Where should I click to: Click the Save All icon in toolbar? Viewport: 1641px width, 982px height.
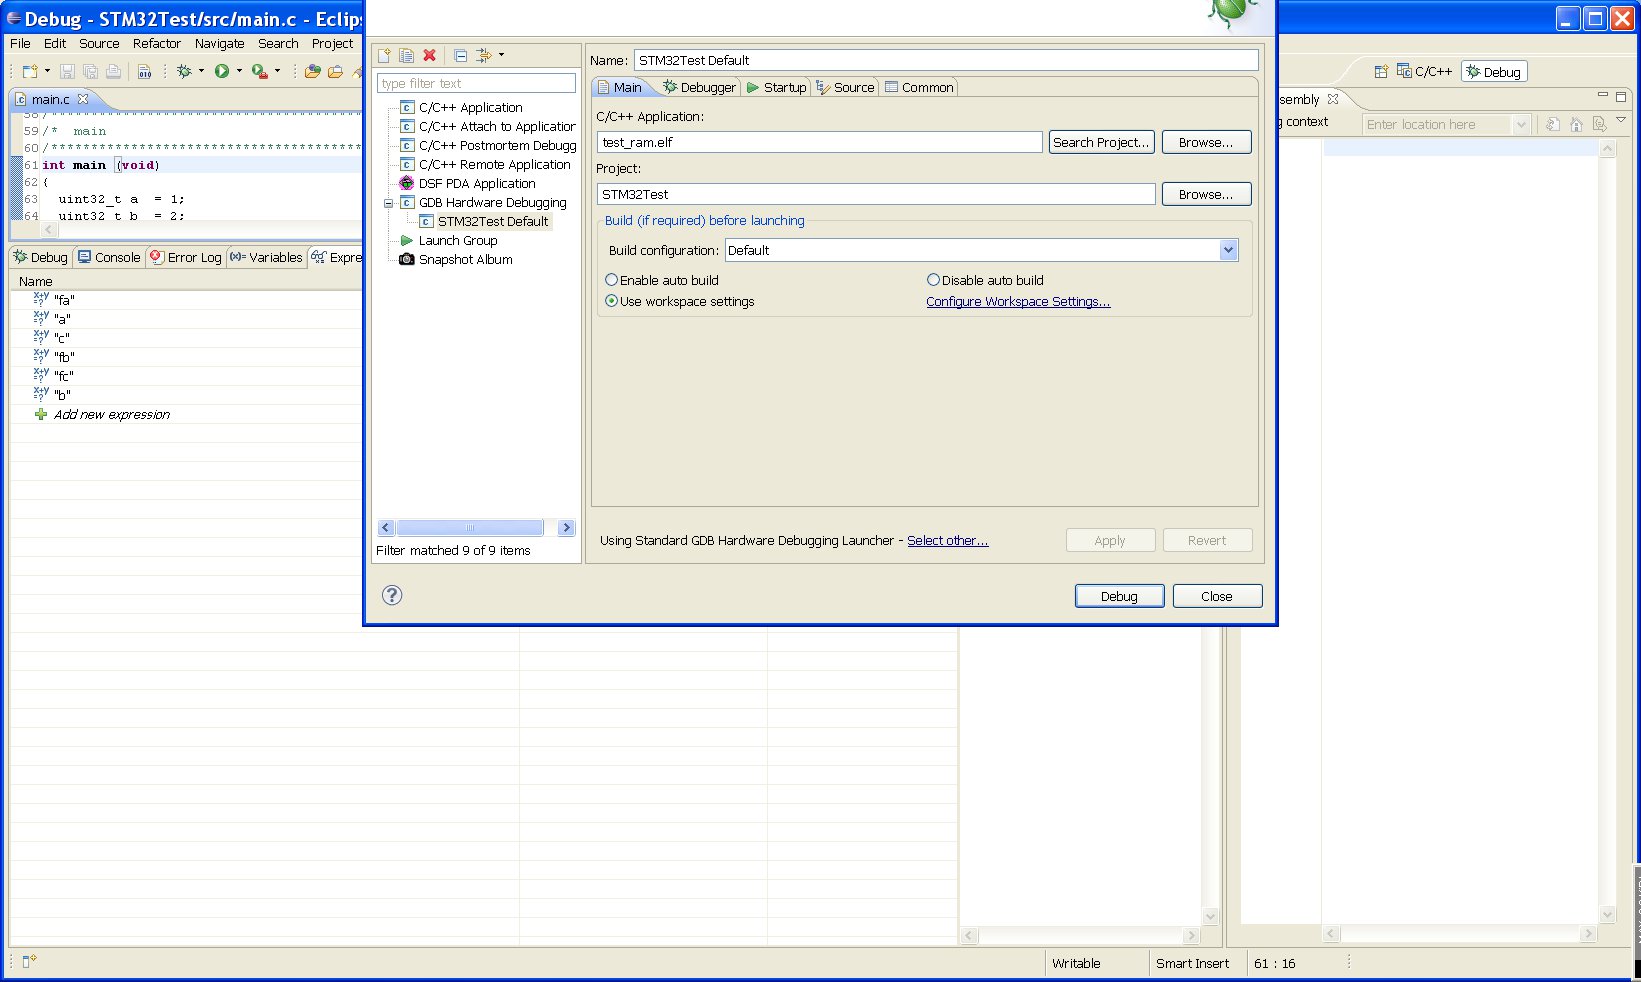[90, 71]
